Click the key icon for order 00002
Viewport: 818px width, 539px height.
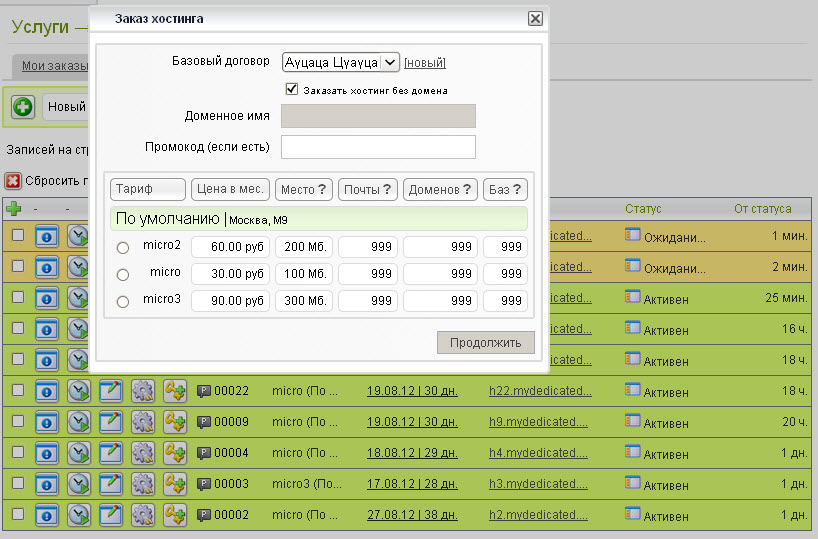click(x=175, y=516)
